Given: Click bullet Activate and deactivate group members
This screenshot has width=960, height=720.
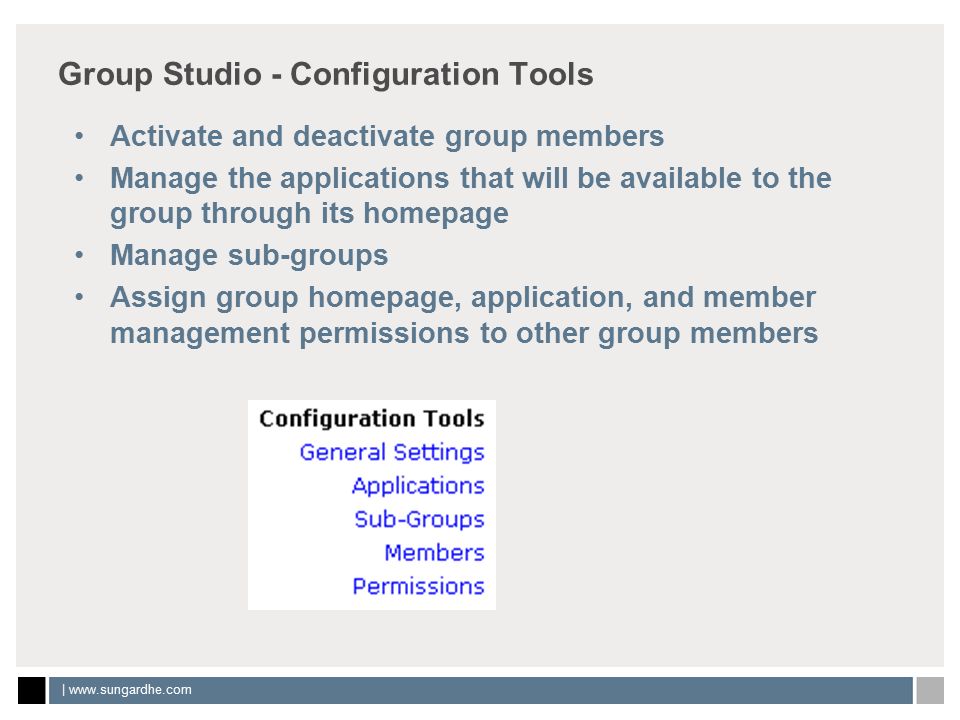Looking at the screenshot, I should coord(387,137).
